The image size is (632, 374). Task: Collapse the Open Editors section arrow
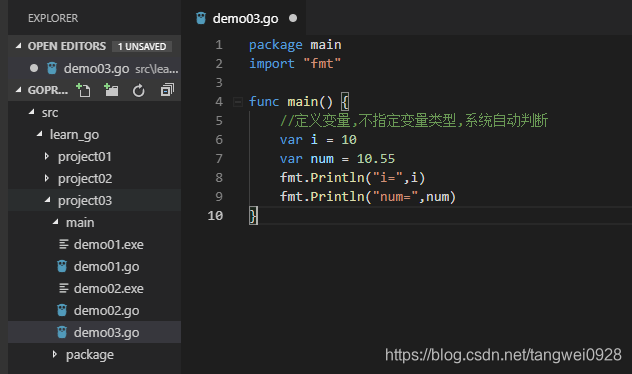pyautogui.click(x=19, y=46)
